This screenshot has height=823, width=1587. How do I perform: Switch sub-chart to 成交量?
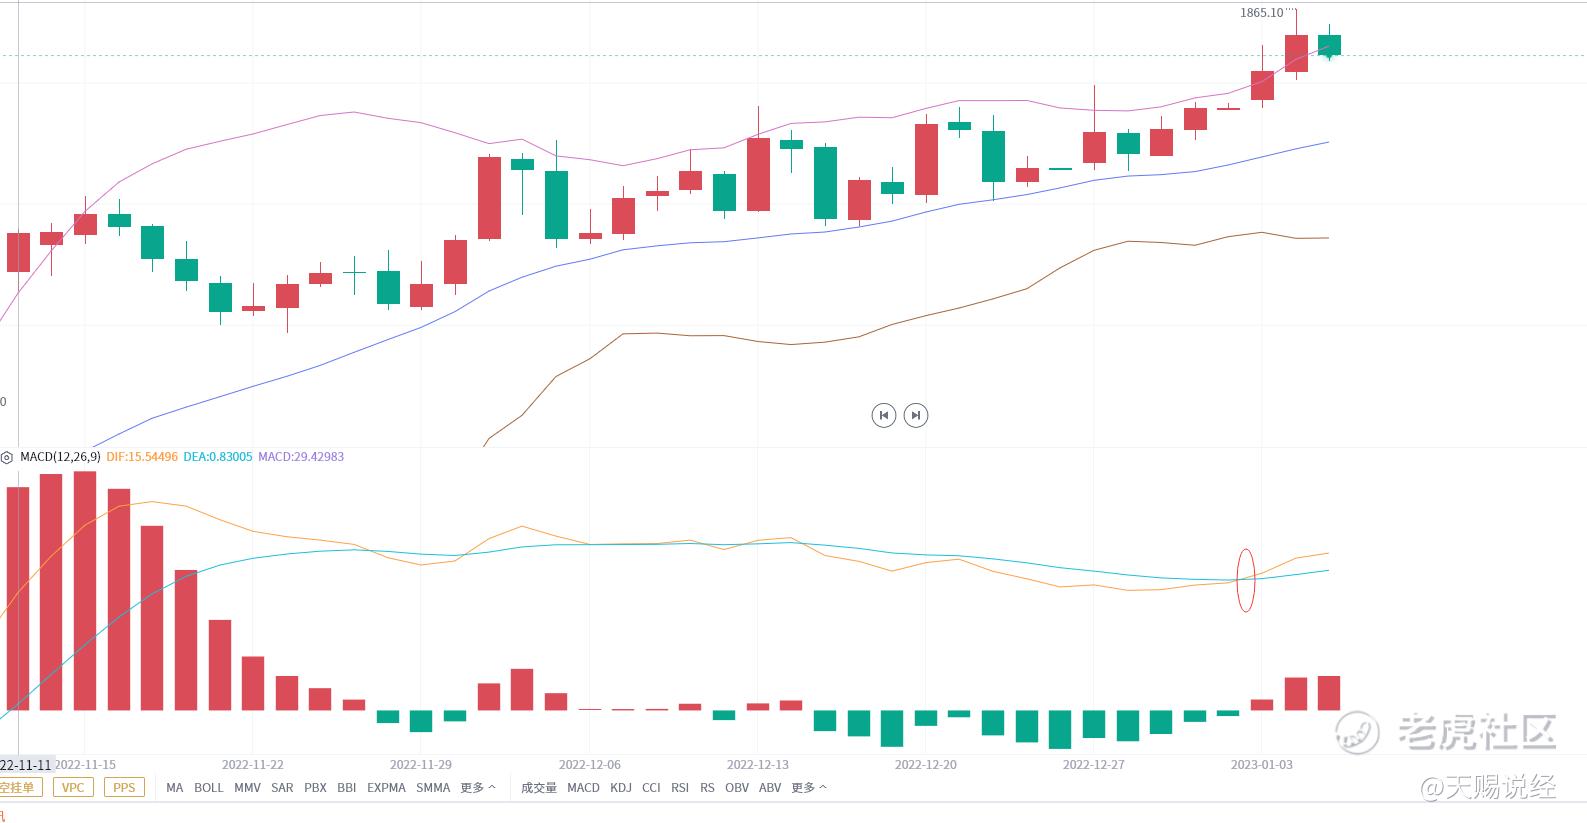pos(539,788)
